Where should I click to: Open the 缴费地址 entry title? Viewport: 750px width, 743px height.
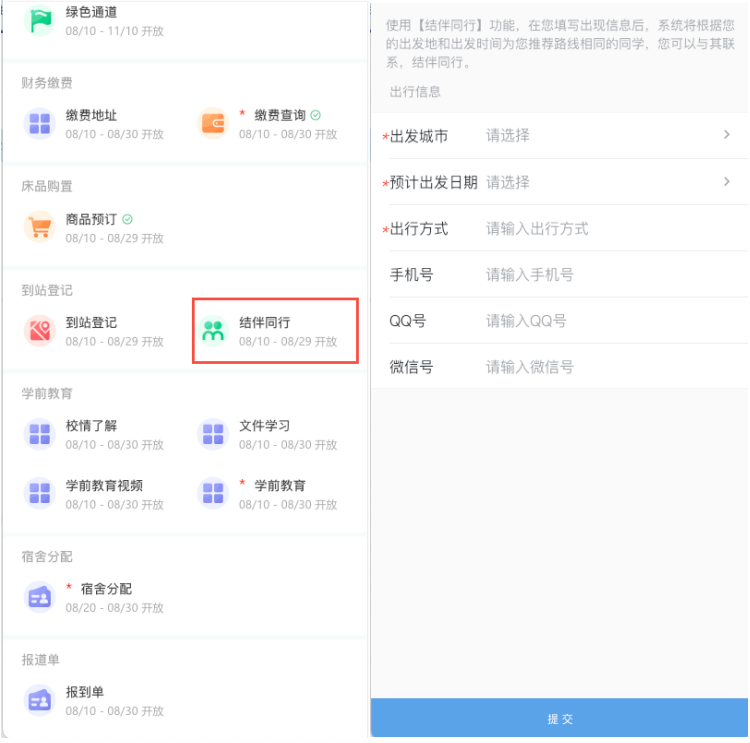coord(91,115)
